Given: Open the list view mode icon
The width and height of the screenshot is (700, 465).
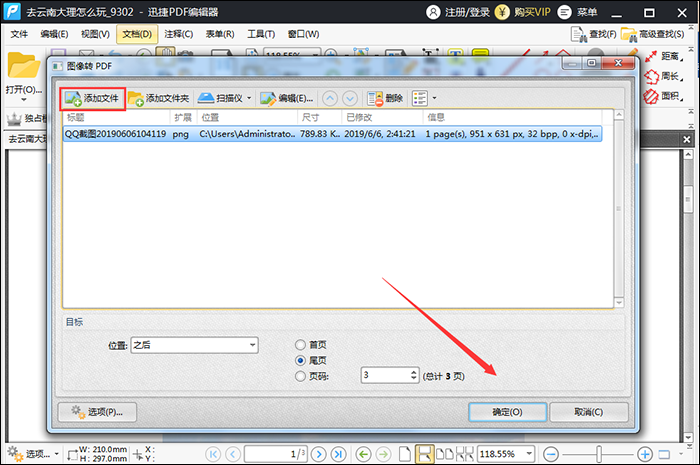Looking at the screenshot, I should click(420, 99).
